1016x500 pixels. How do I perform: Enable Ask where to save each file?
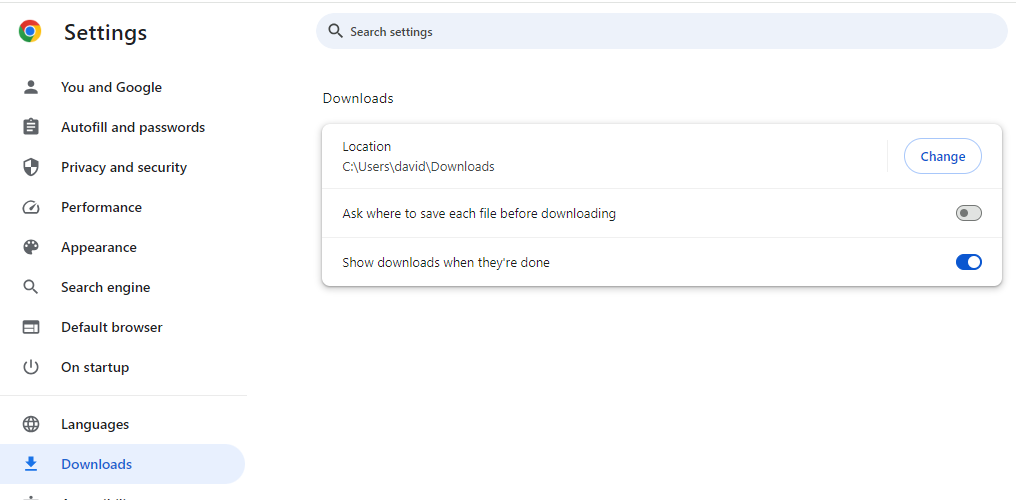click(969, 213)
